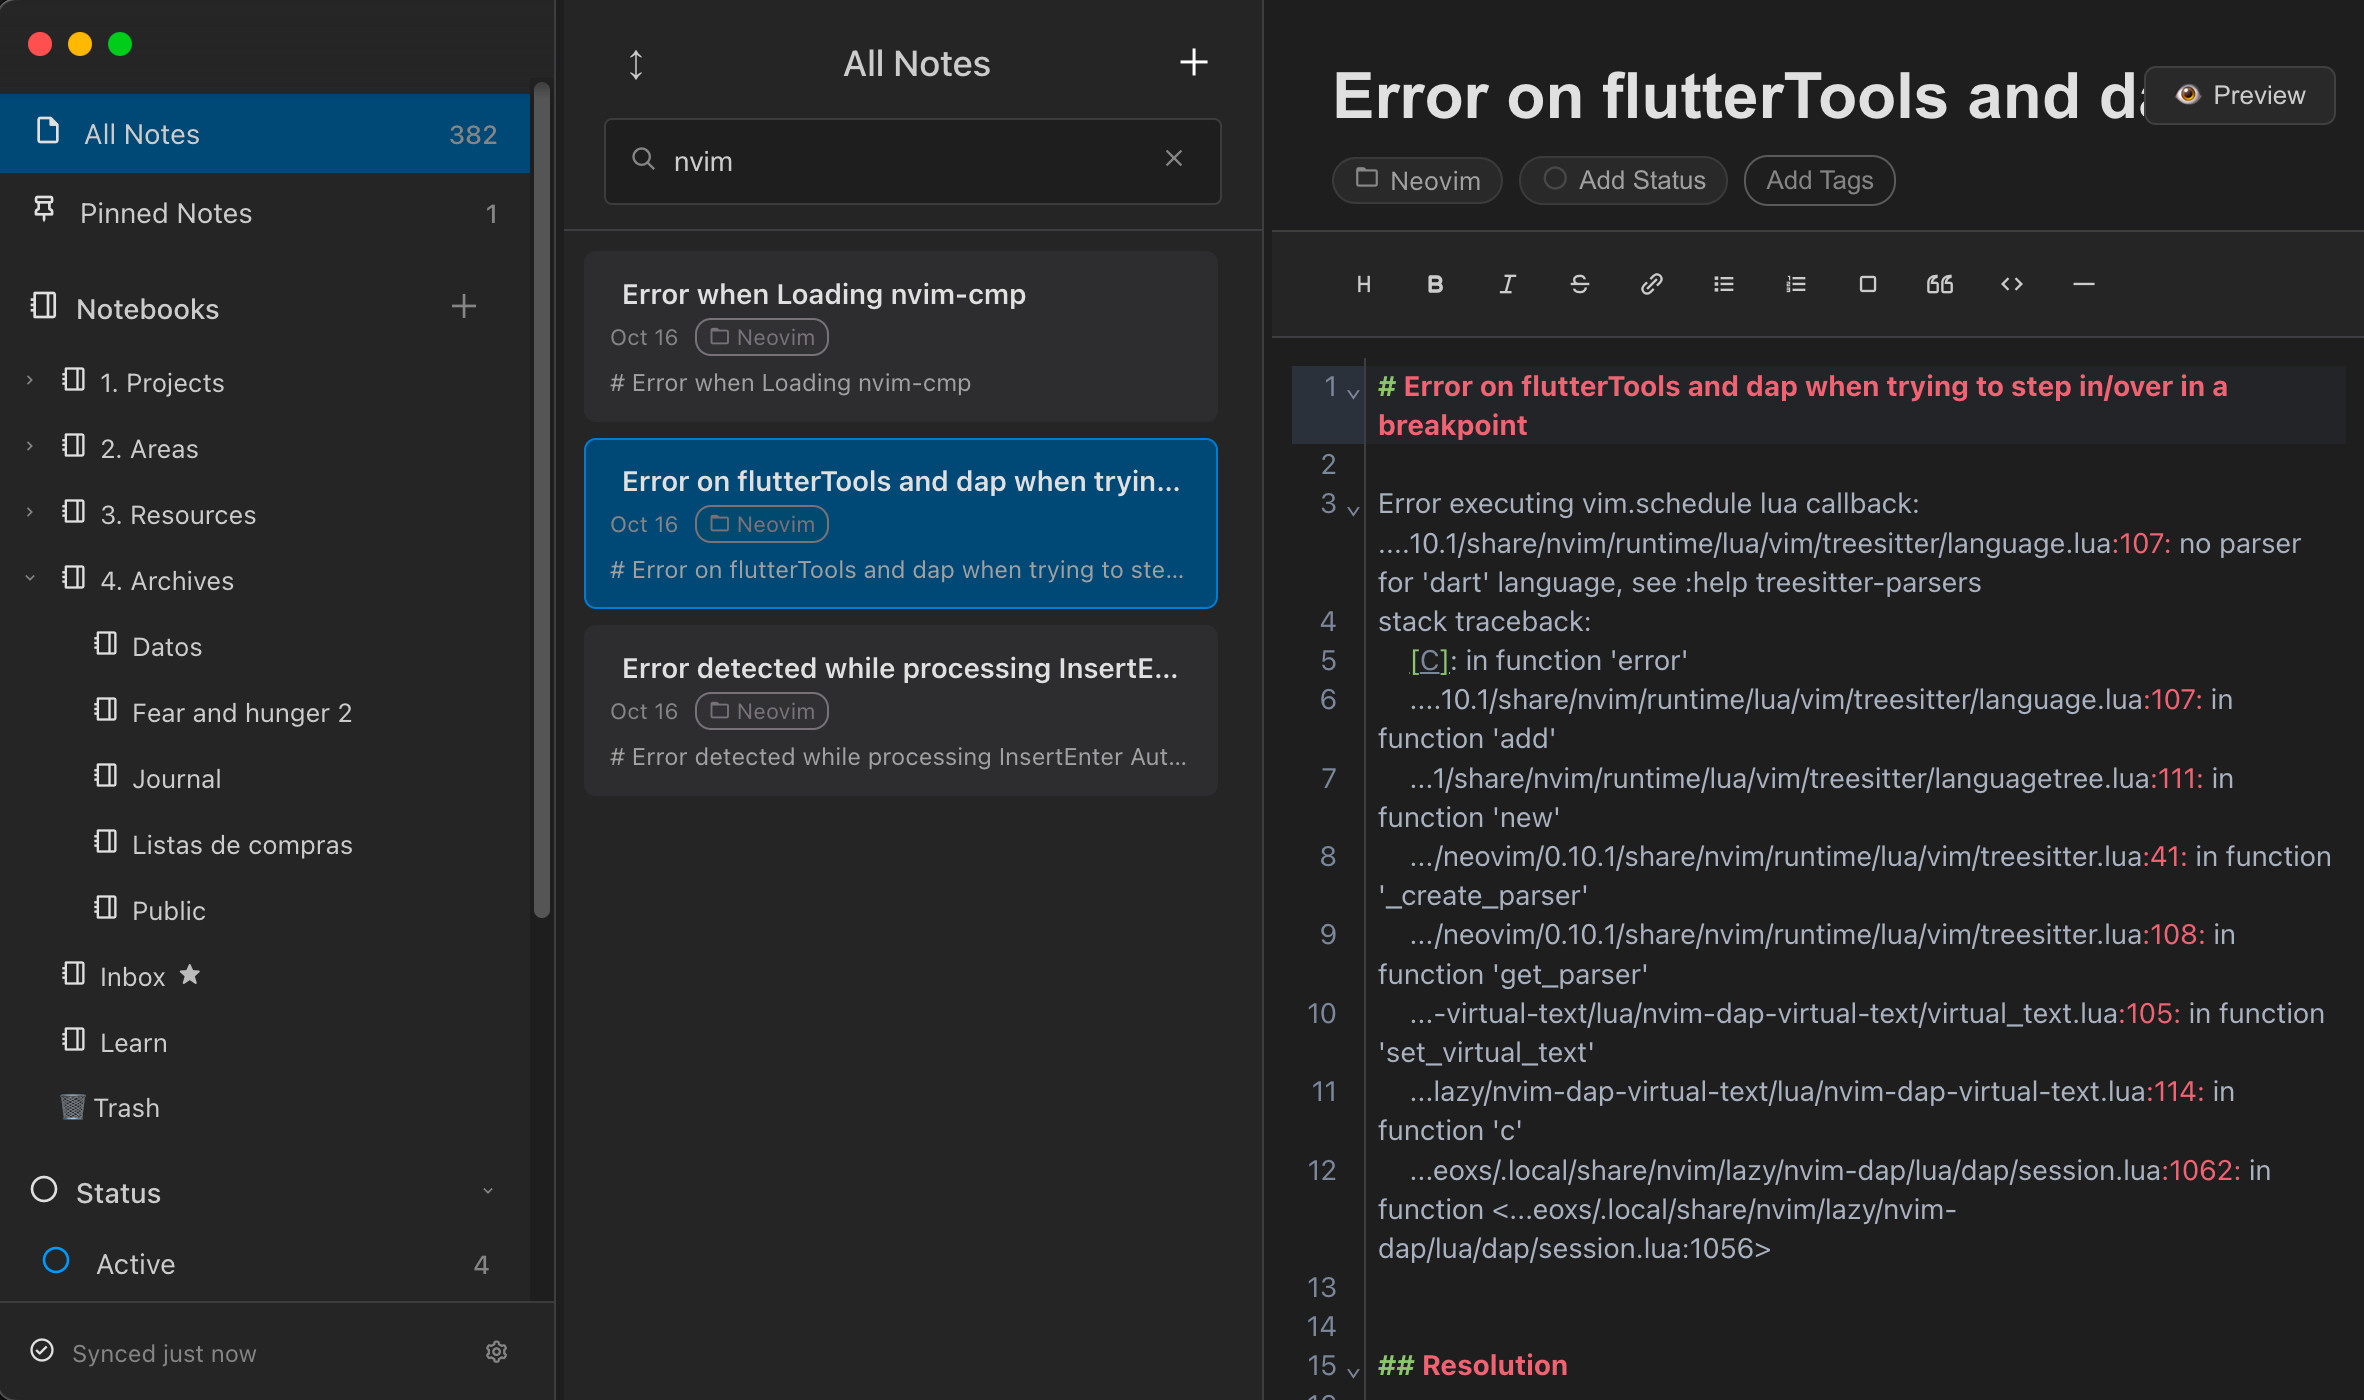Insert a blockquote
Image resolution: width=2364 pixels, height=1400 pixels.
pos(1939,285)
